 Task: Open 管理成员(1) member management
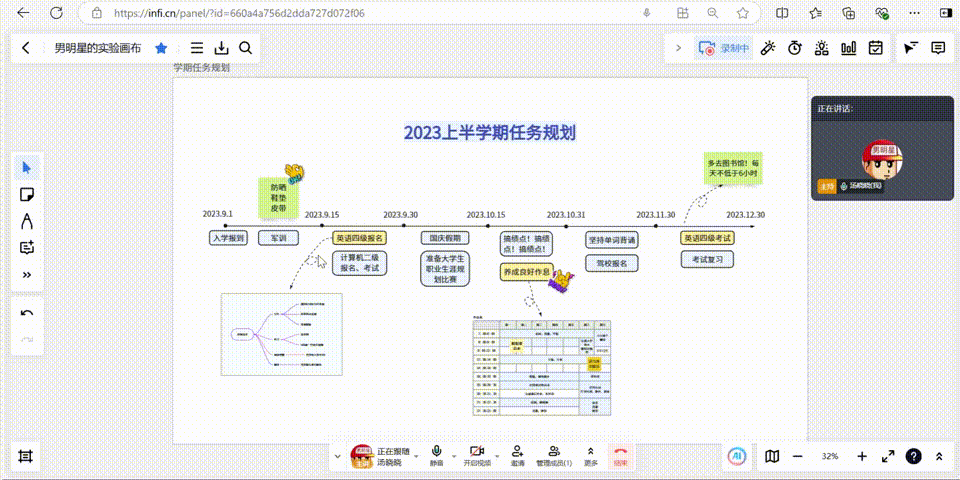click(x=554, y=456)
